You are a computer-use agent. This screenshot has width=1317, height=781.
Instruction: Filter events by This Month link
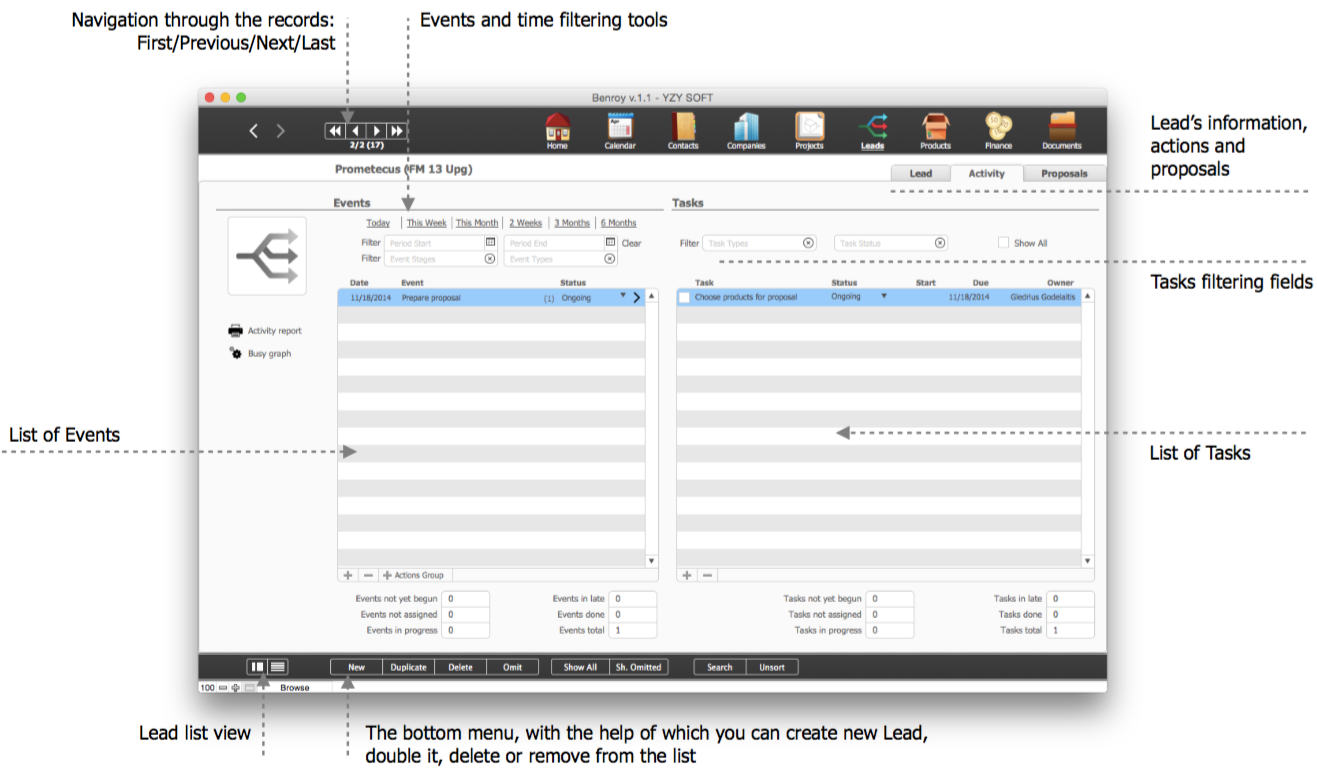pyautogui.click(x=477, y=223)
